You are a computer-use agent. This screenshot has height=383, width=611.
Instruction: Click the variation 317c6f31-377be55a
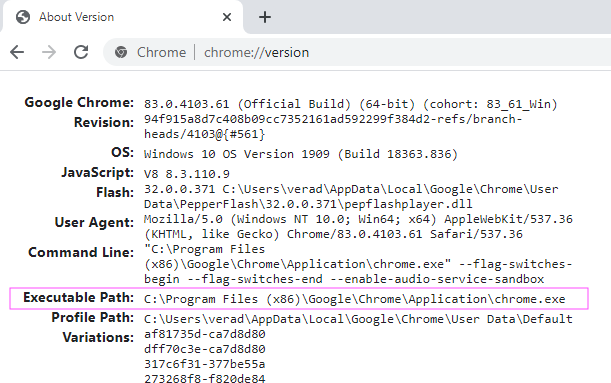click(205, 364)
